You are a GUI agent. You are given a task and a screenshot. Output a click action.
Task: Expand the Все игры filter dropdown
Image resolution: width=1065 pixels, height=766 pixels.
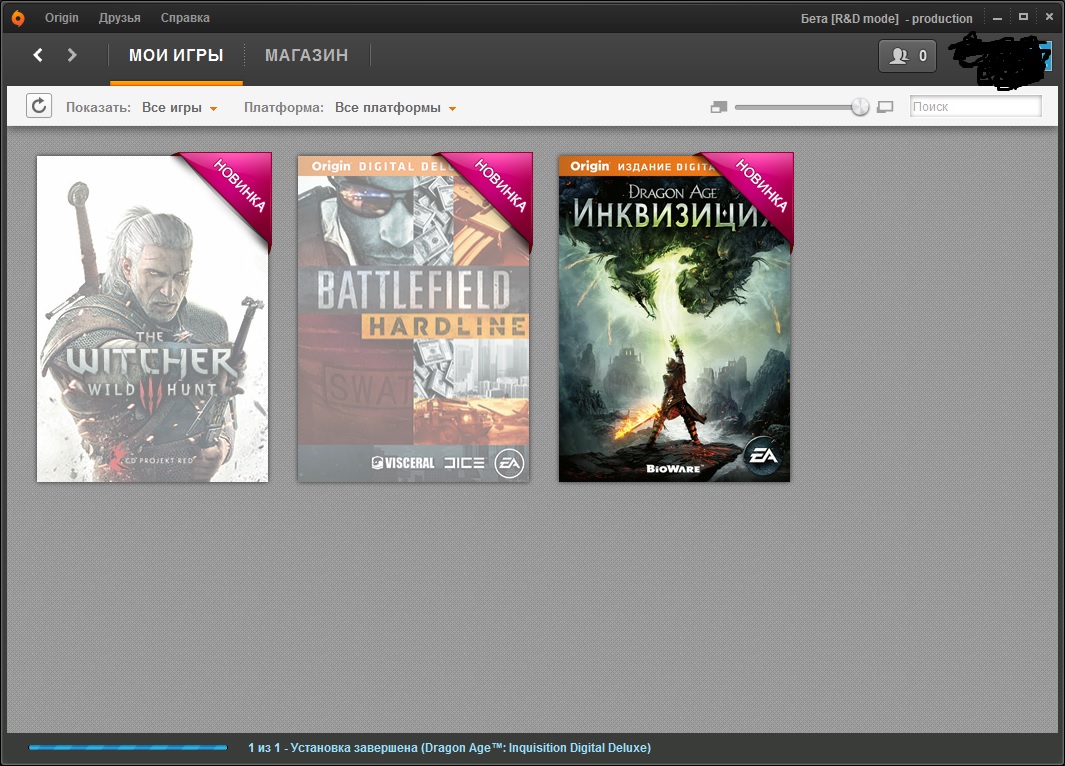click(179, 107)
